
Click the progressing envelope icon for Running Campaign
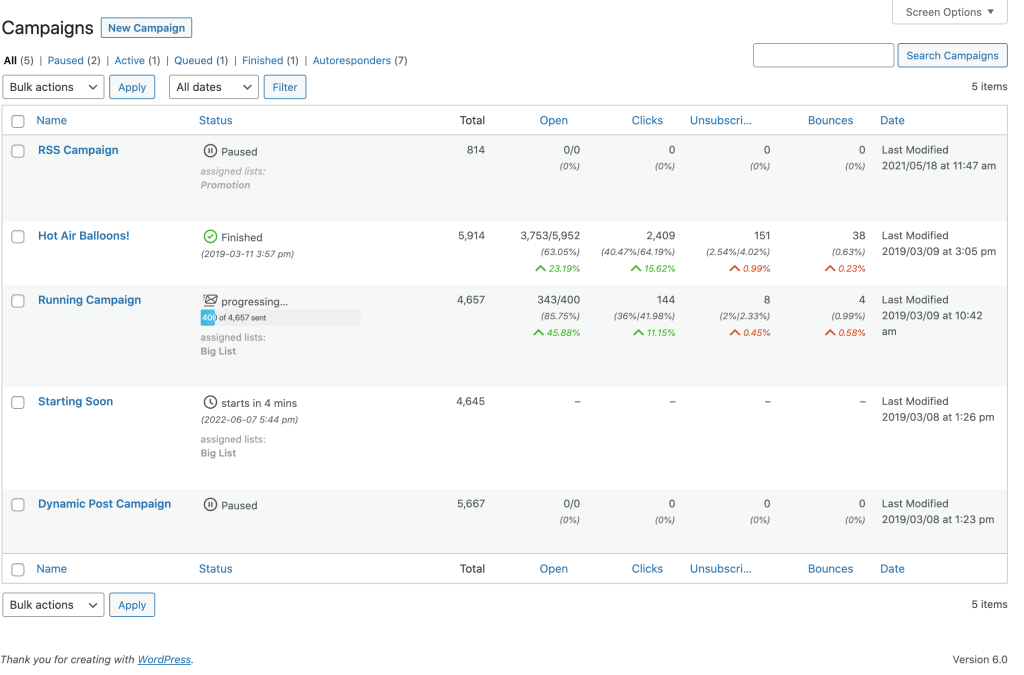pyautogui.click(x=210, y=301)
